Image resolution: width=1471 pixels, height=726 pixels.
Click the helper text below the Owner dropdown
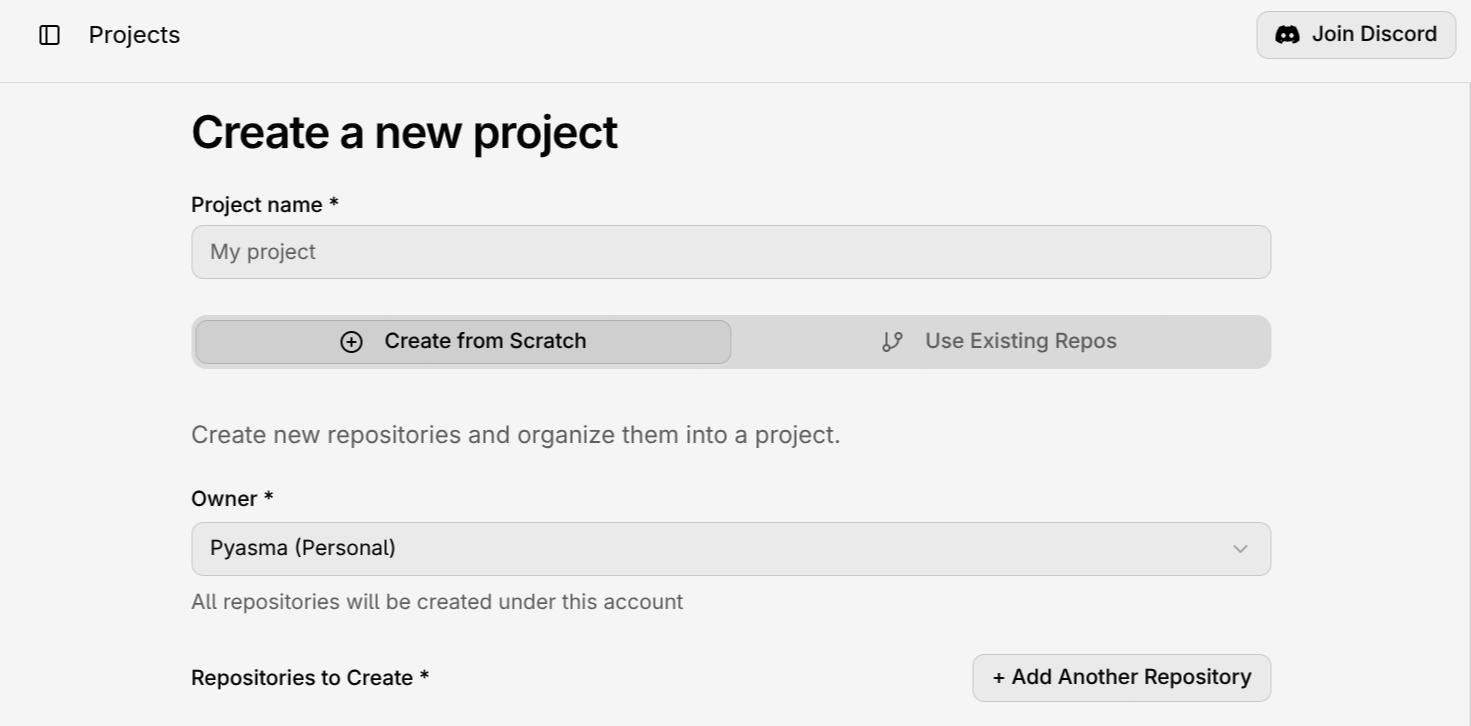[x=437, y=602]
